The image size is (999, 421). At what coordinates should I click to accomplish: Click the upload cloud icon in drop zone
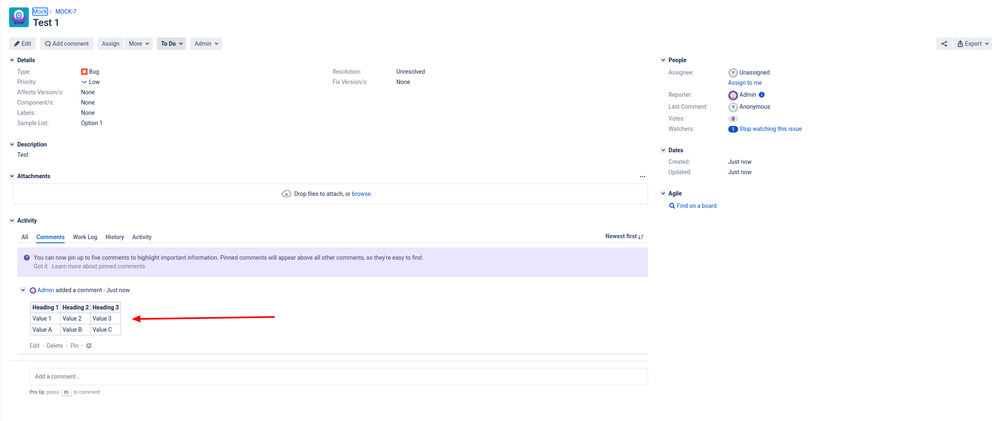pos(286,194)
